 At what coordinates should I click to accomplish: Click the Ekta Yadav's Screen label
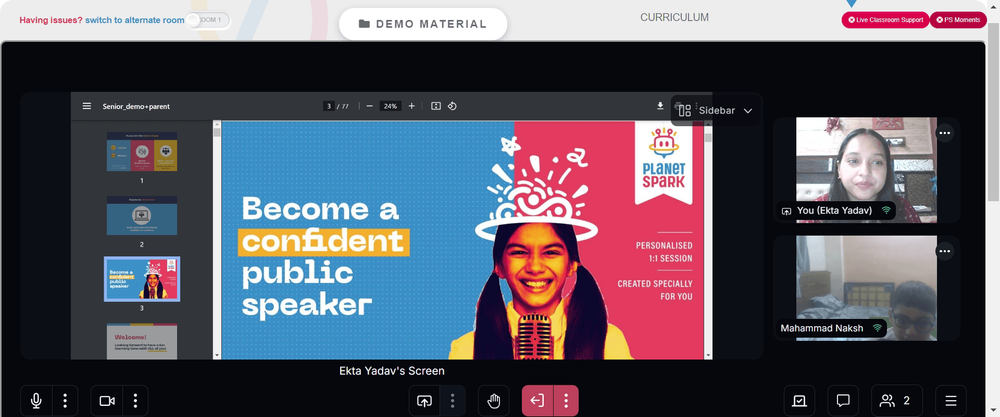tap(392, 370)
